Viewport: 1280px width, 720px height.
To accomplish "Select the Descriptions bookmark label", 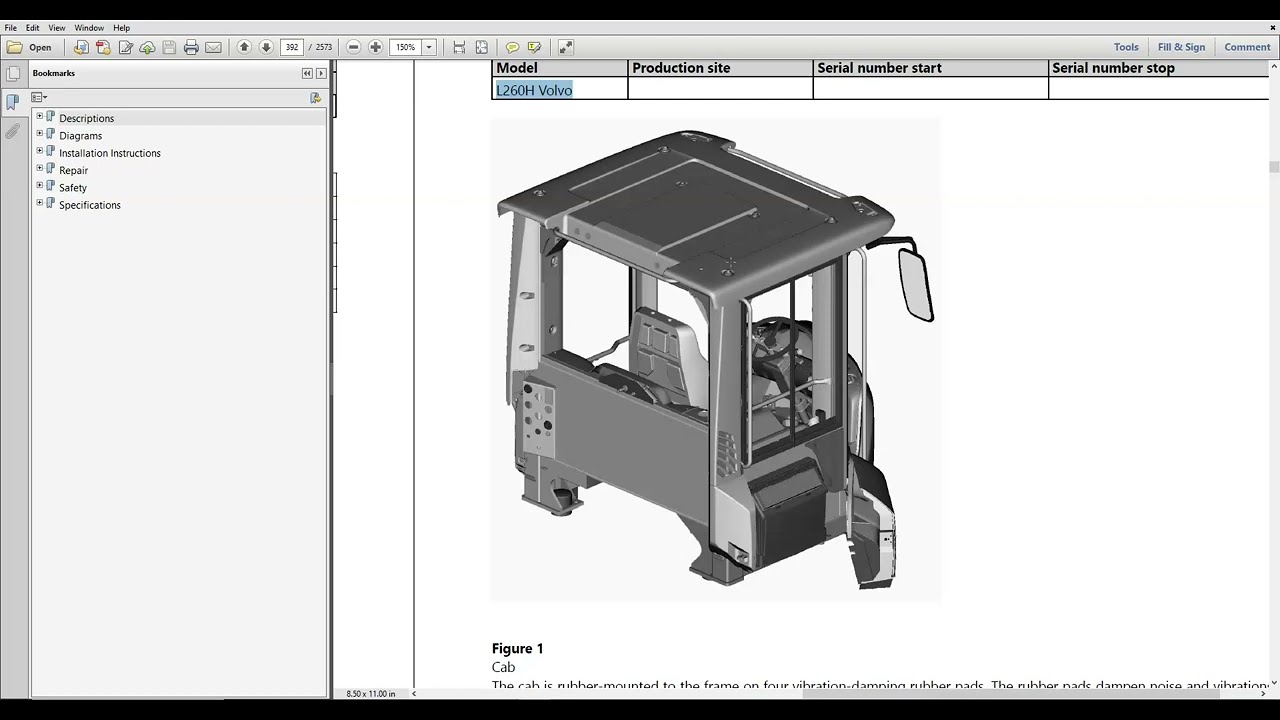I will point(86,118).
